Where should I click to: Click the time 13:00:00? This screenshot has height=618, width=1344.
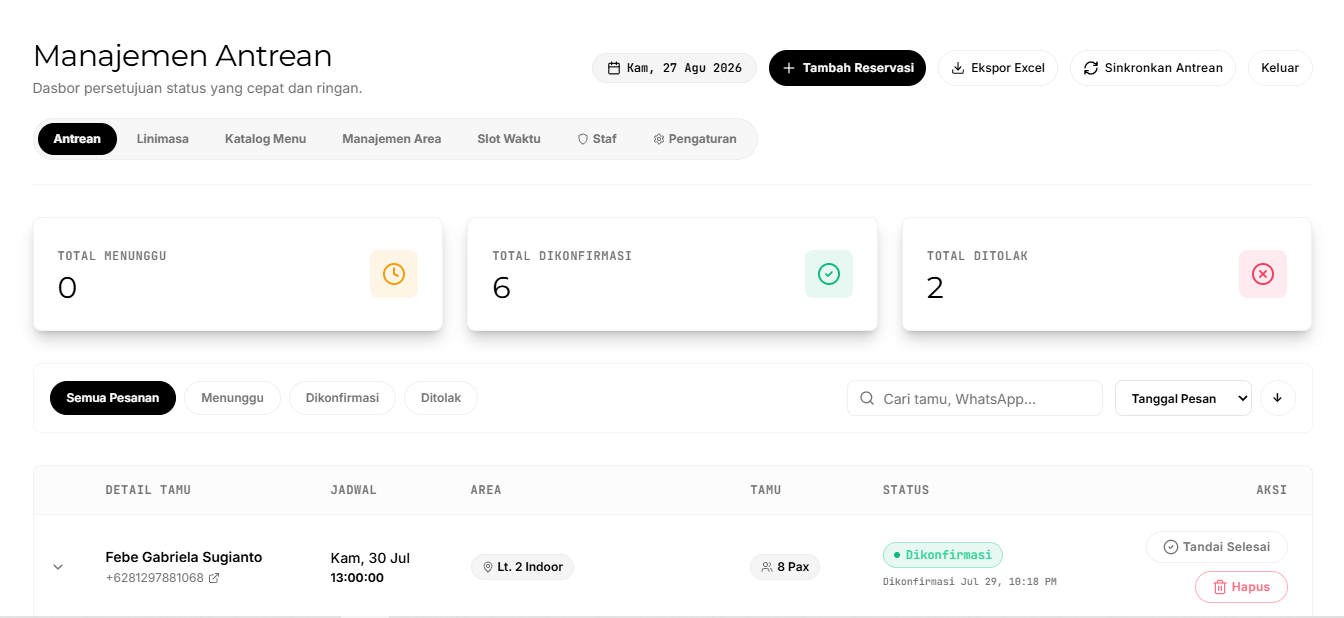(357, 578)
